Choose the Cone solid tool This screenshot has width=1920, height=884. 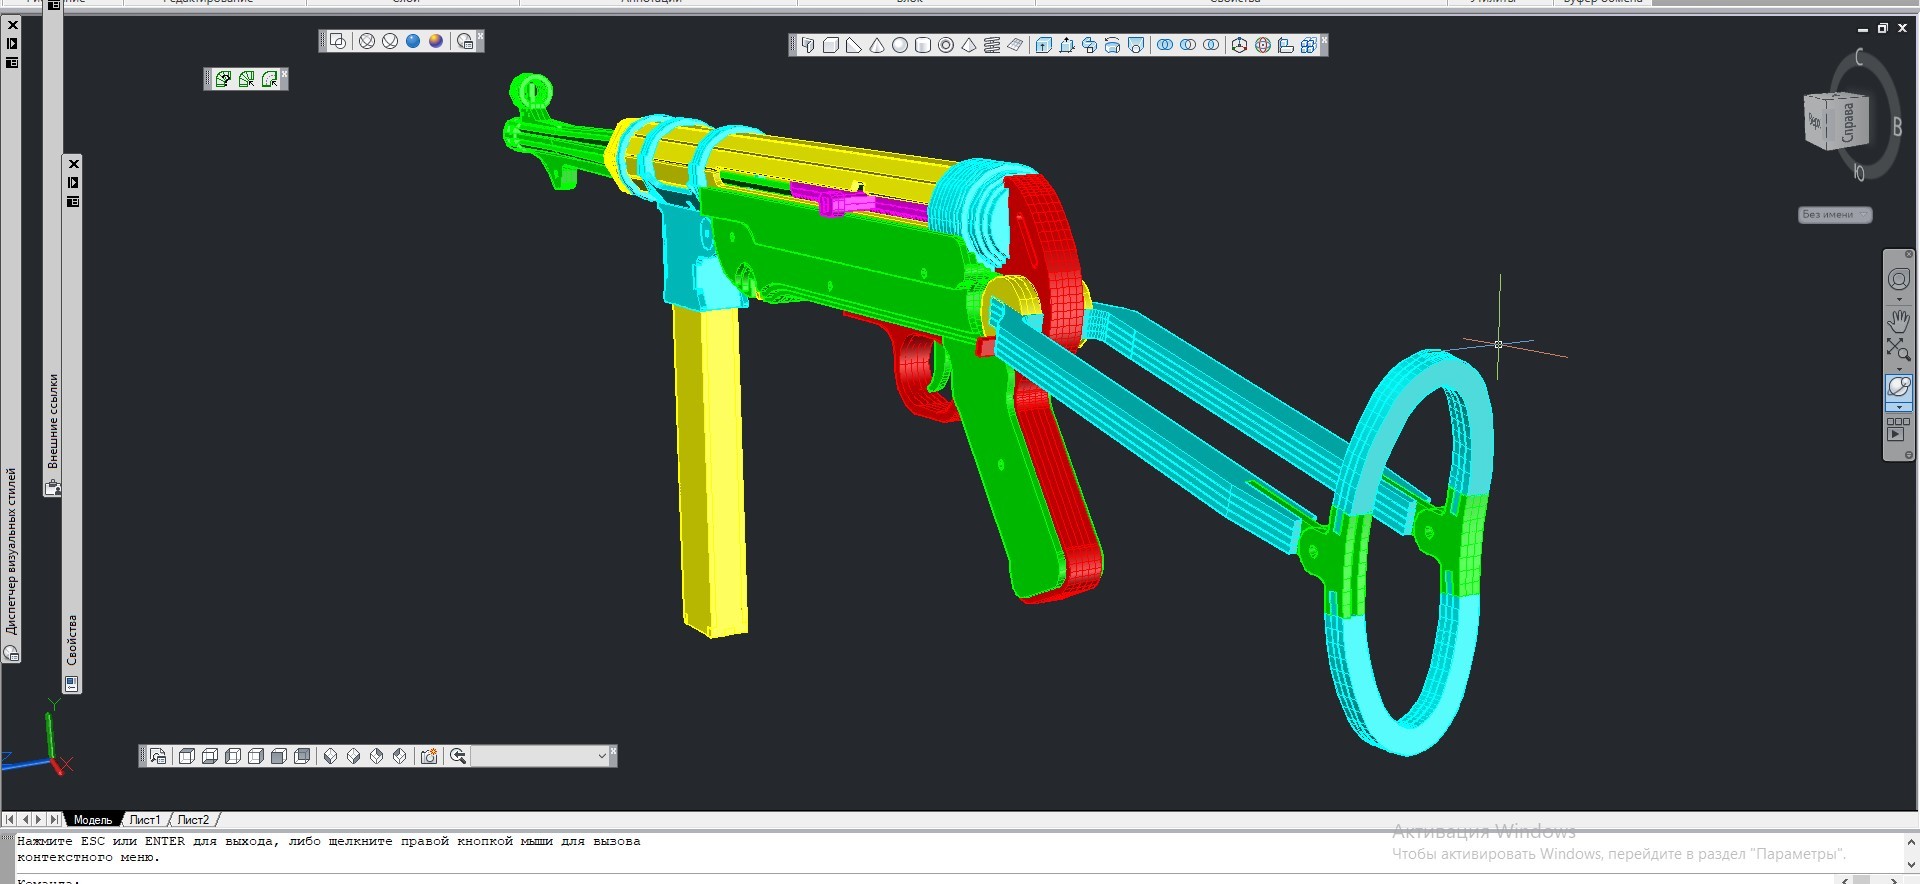click(x=877, y=45)
